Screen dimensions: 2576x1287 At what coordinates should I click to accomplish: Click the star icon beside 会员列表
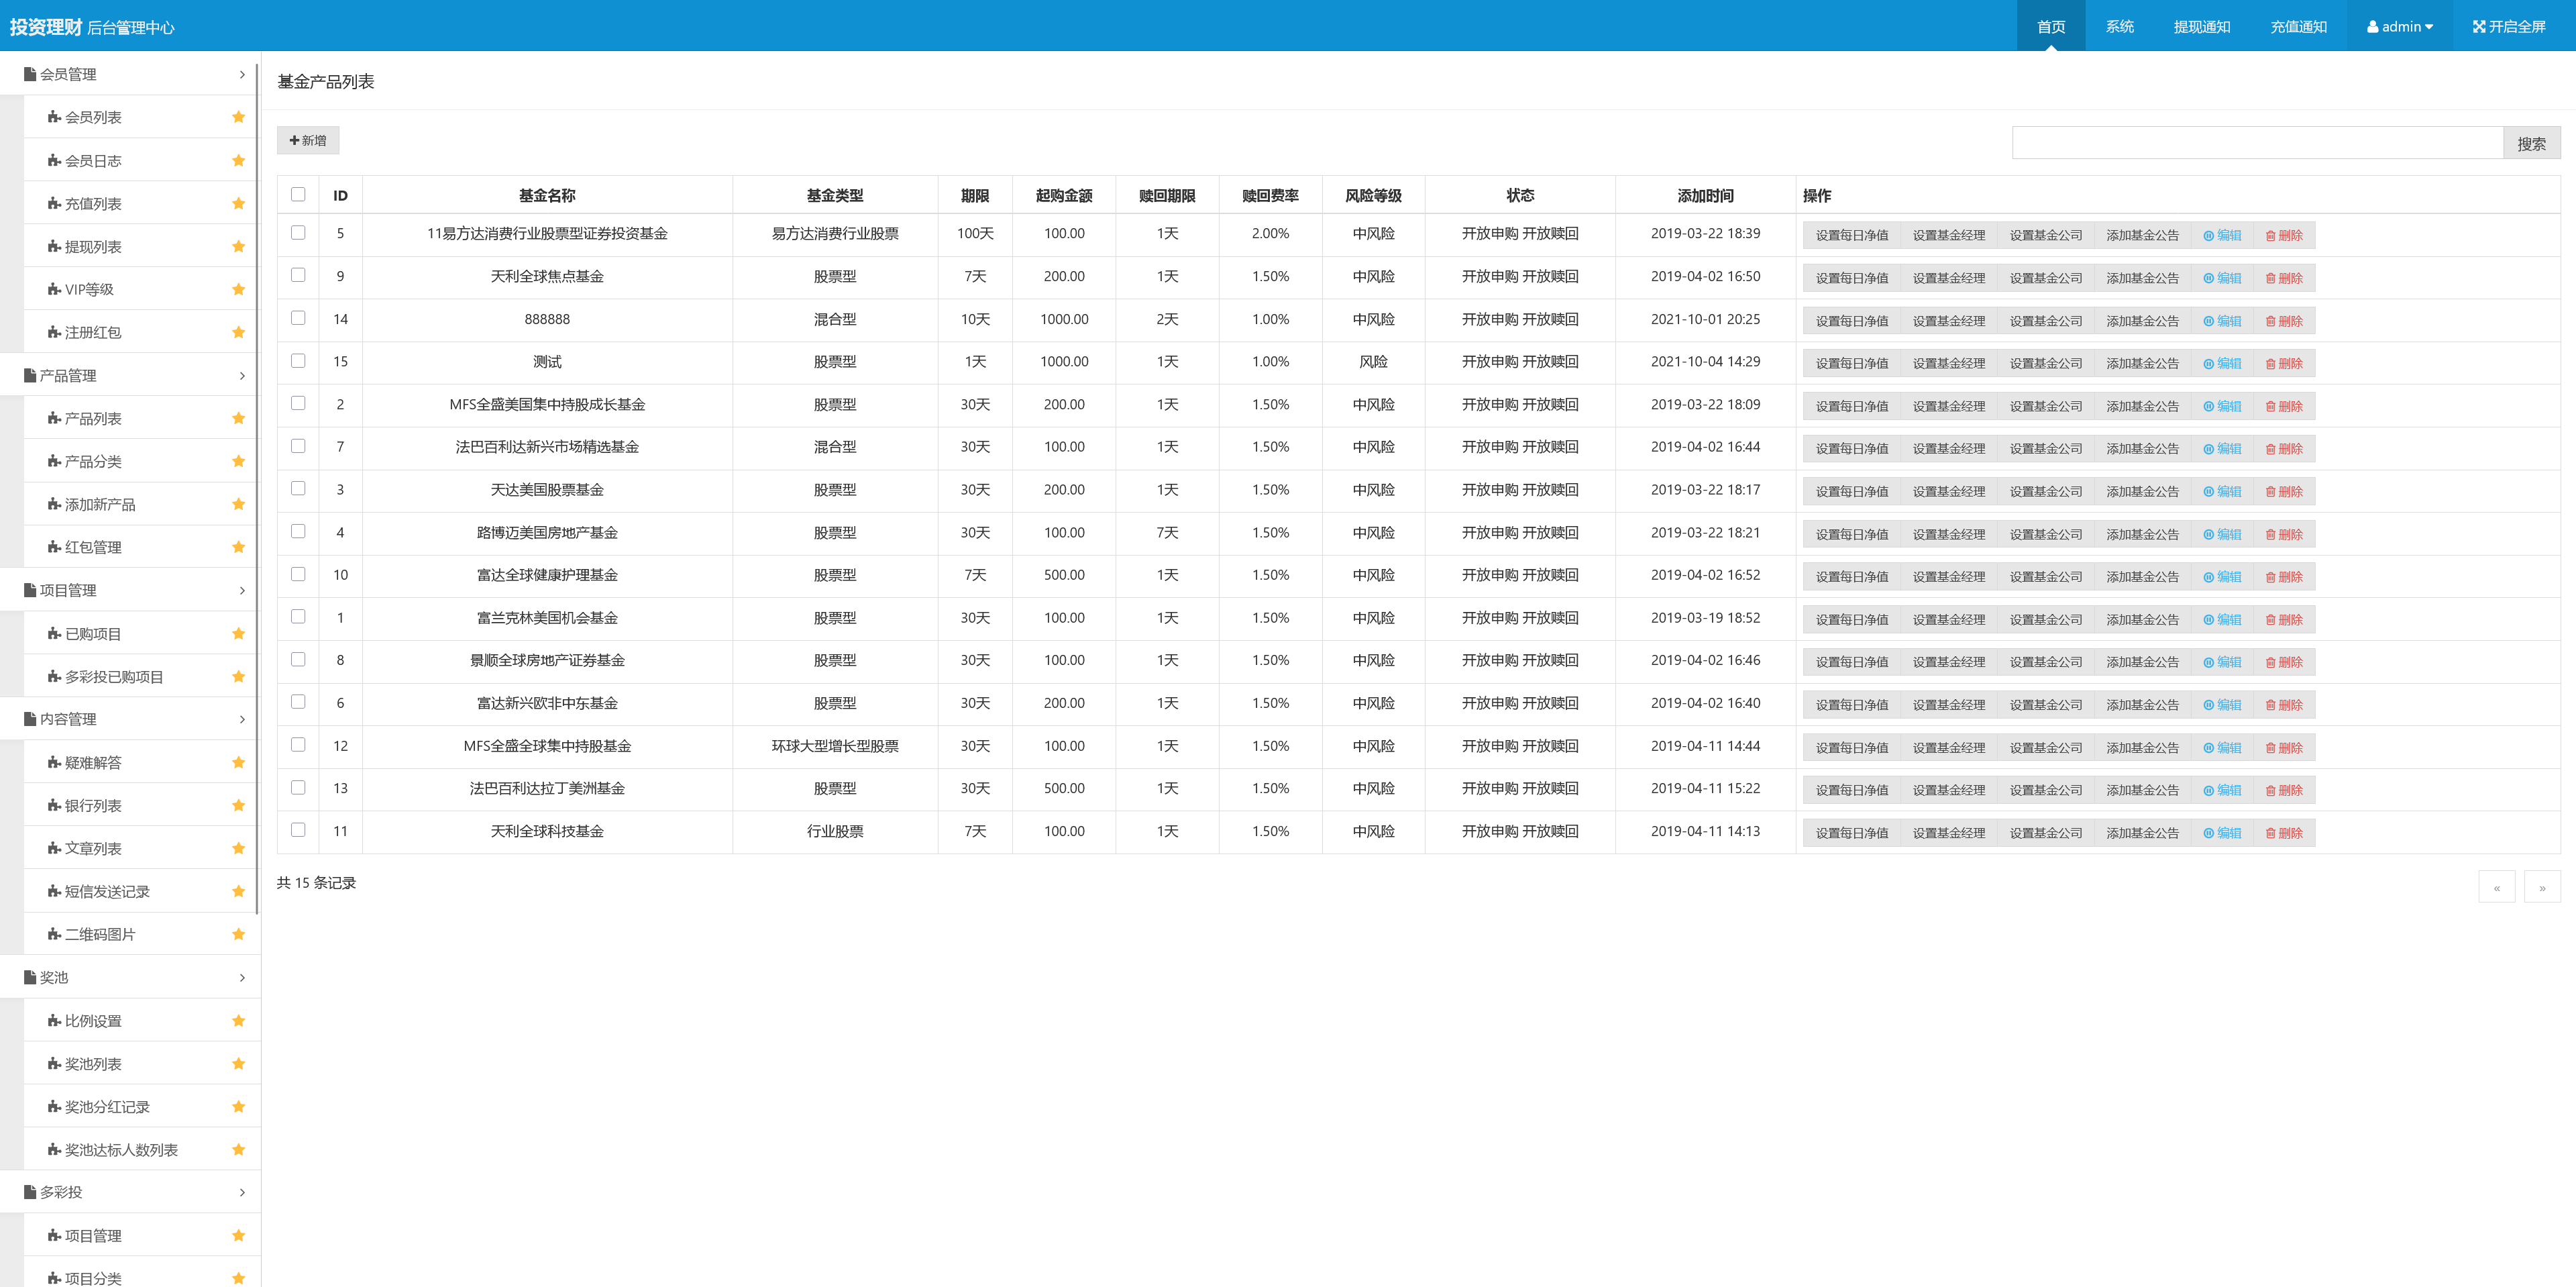point(238,117)
